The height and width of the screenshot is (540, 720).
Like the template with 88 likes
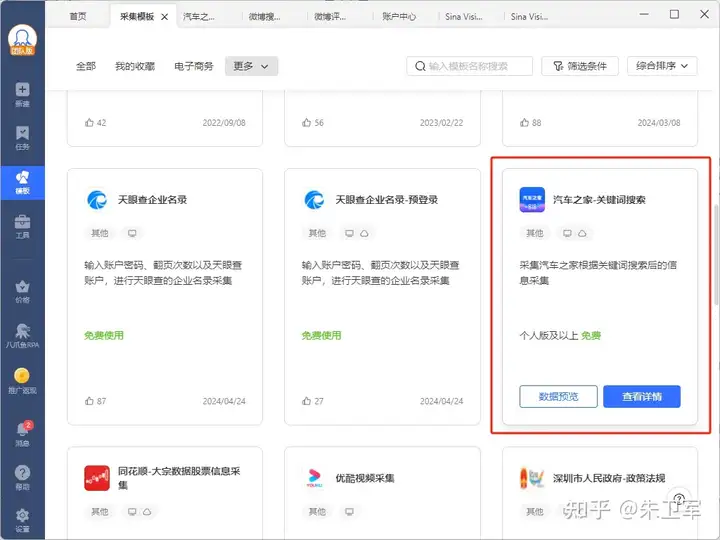[524, 122]
